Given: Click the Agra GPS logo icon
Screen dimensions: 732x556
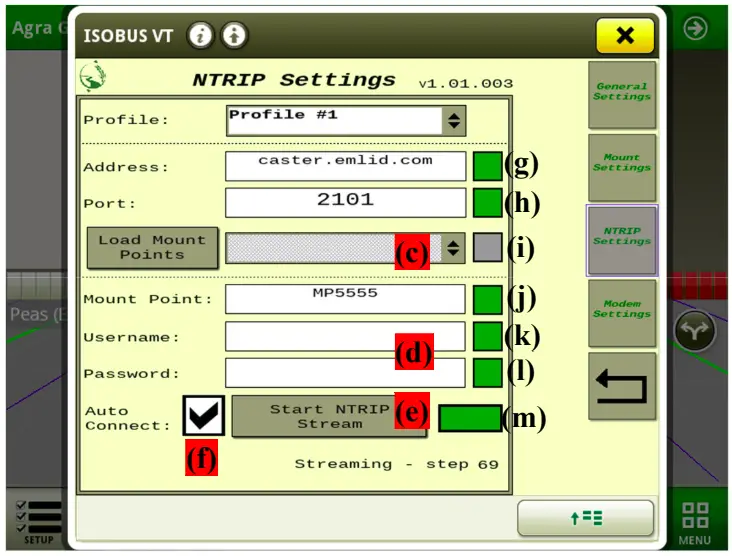Looking at the screenshot, I should click(x=92, y=76).
